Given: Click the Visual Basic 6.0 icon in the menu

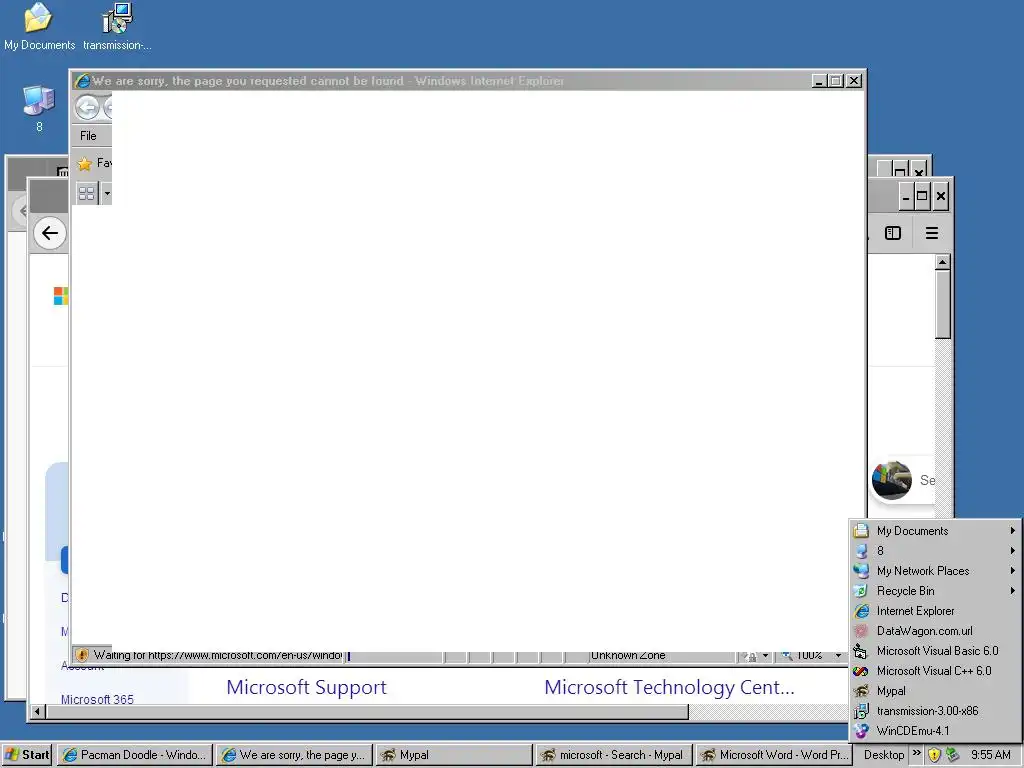Looking at the screenshot, I should tap(861, 651).
